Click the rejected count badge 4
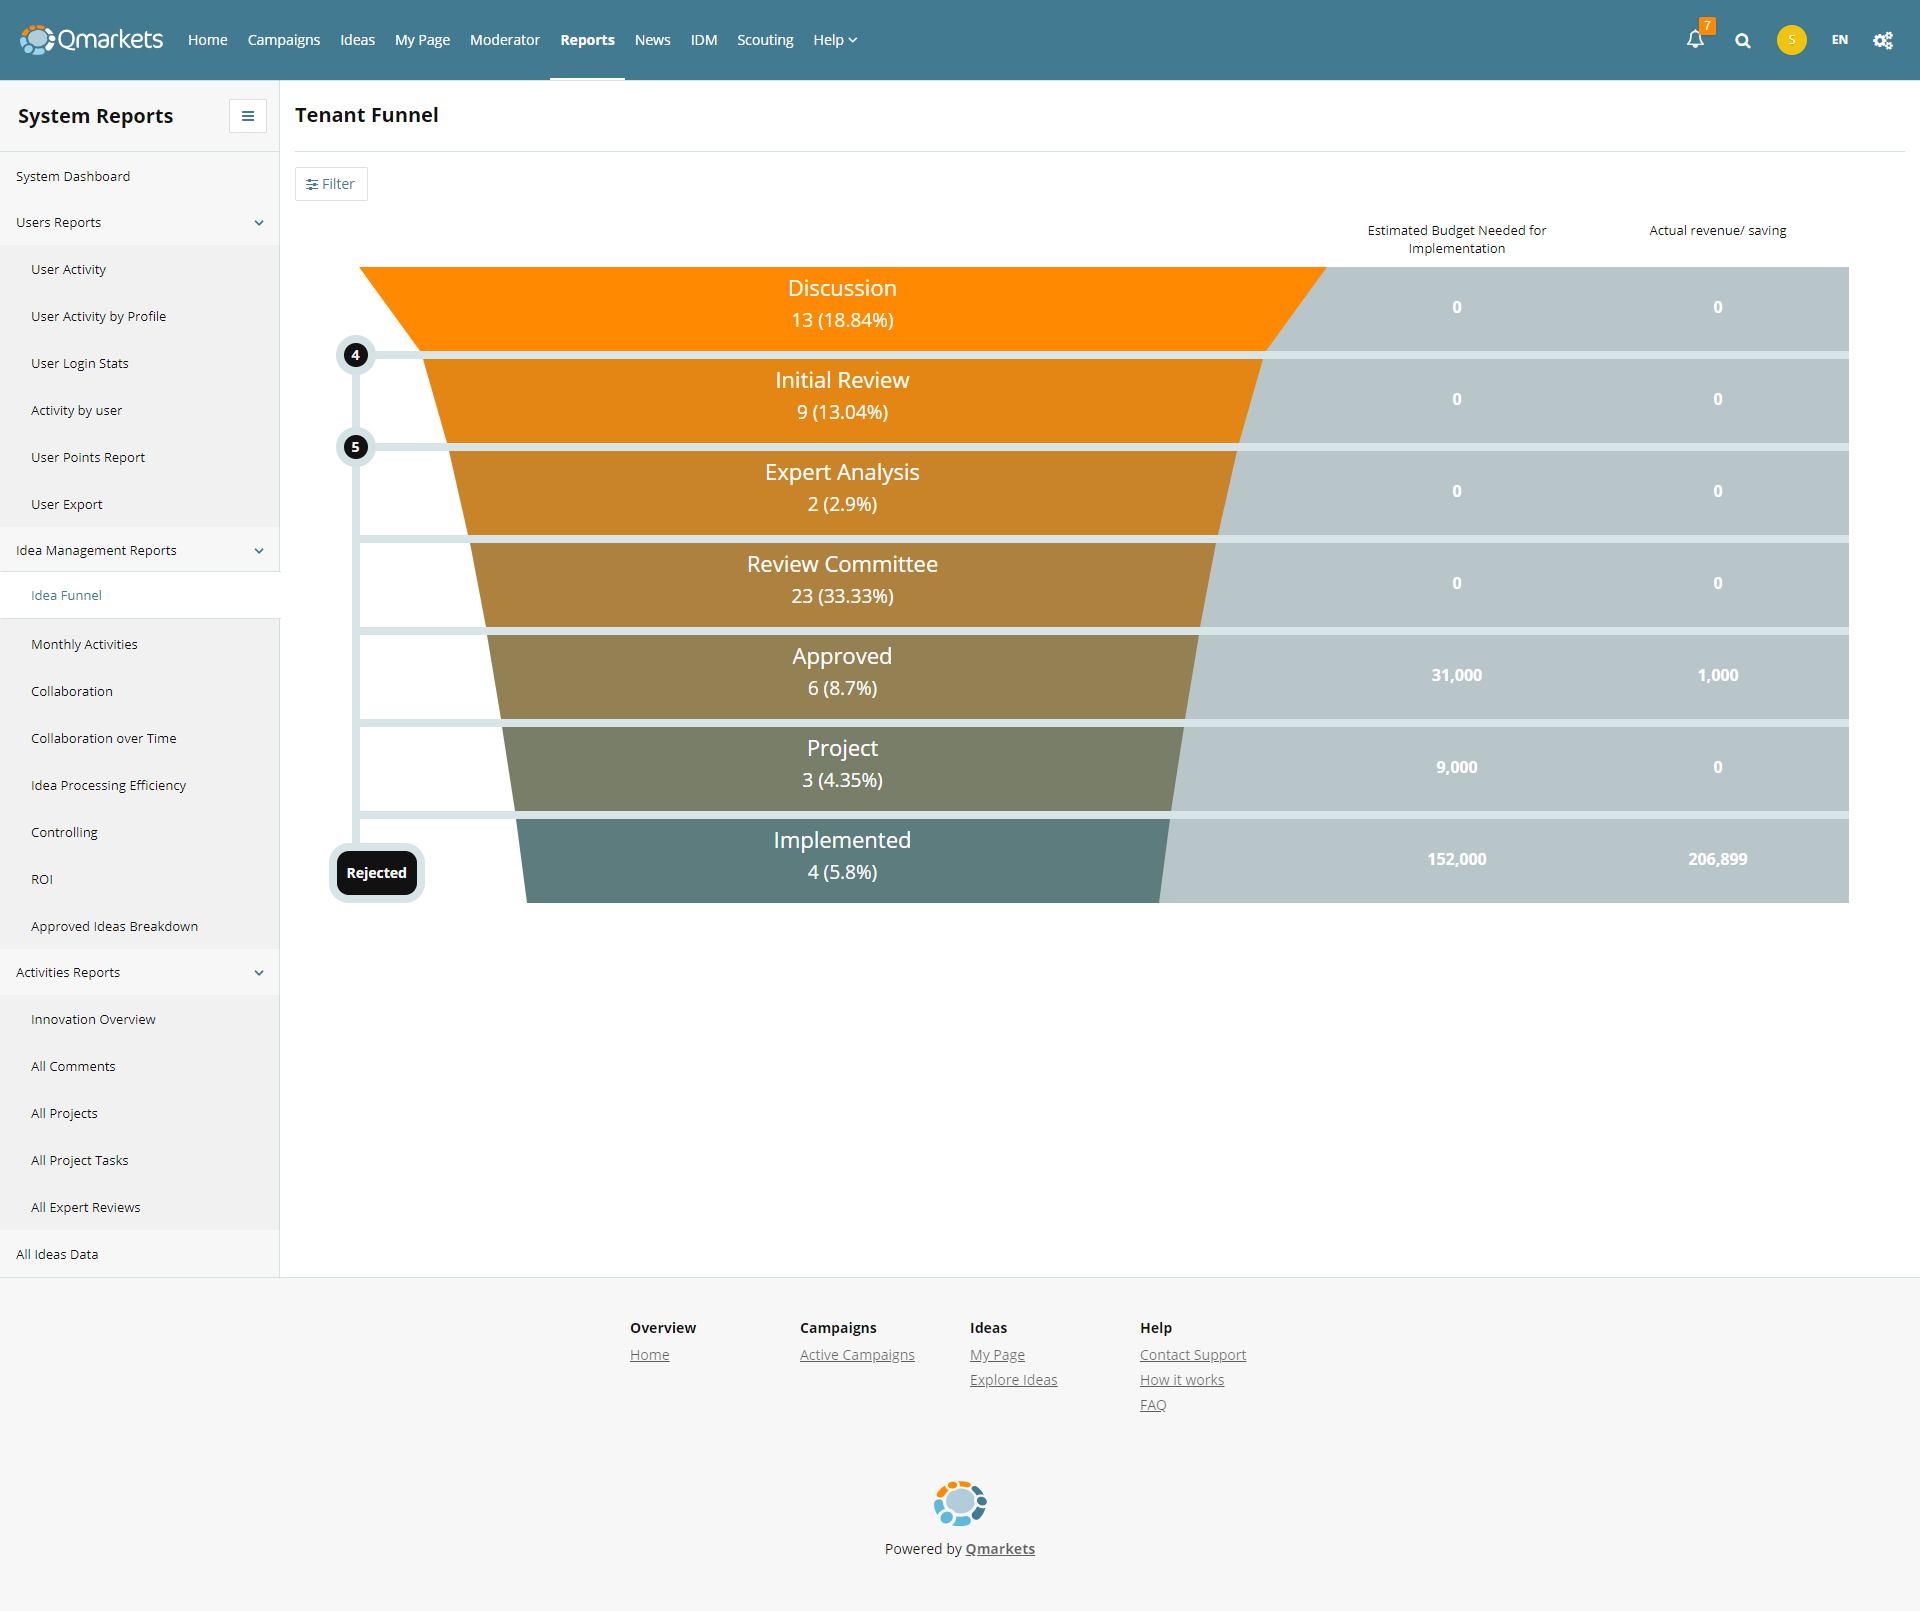Screen dimensions: 1920x1611 point(355,355)
